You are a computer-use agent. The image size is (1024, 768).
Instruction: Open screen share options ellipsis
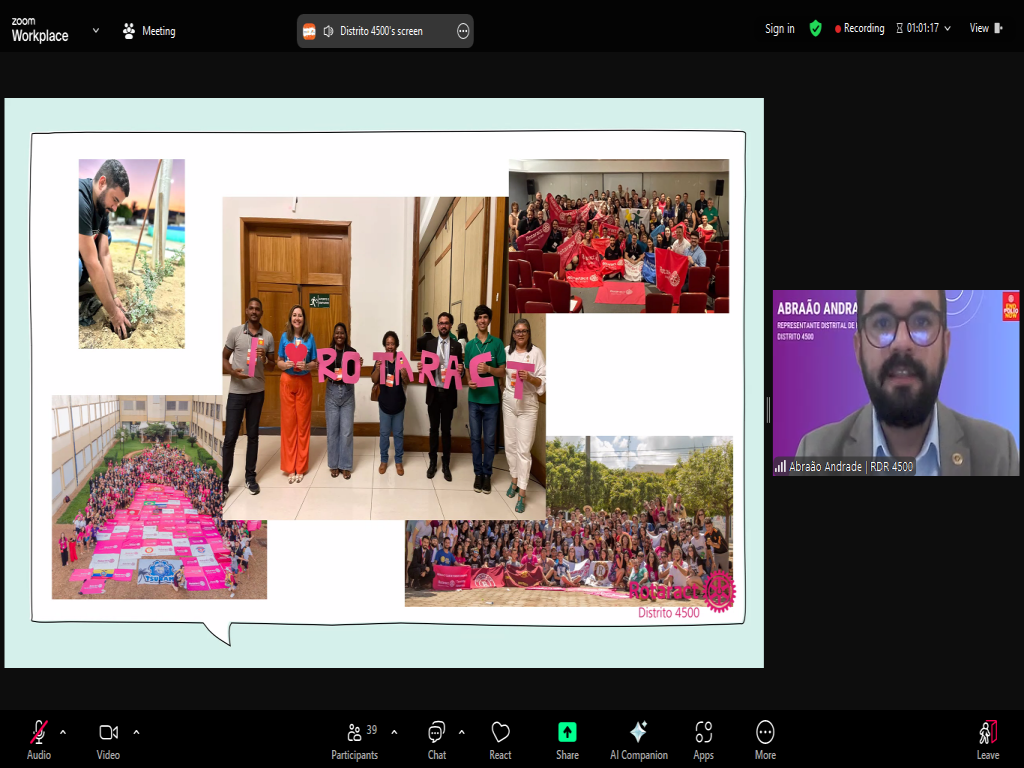(x=463, y=31)
